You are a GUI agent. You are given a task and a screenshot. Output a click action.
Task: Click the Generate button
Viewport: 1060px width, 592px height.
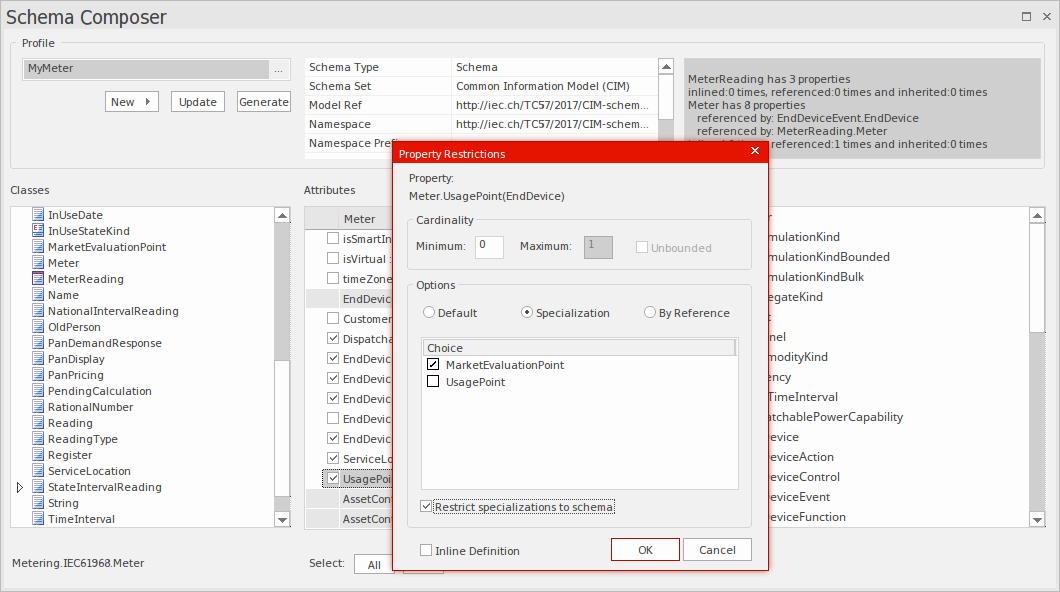263,101
